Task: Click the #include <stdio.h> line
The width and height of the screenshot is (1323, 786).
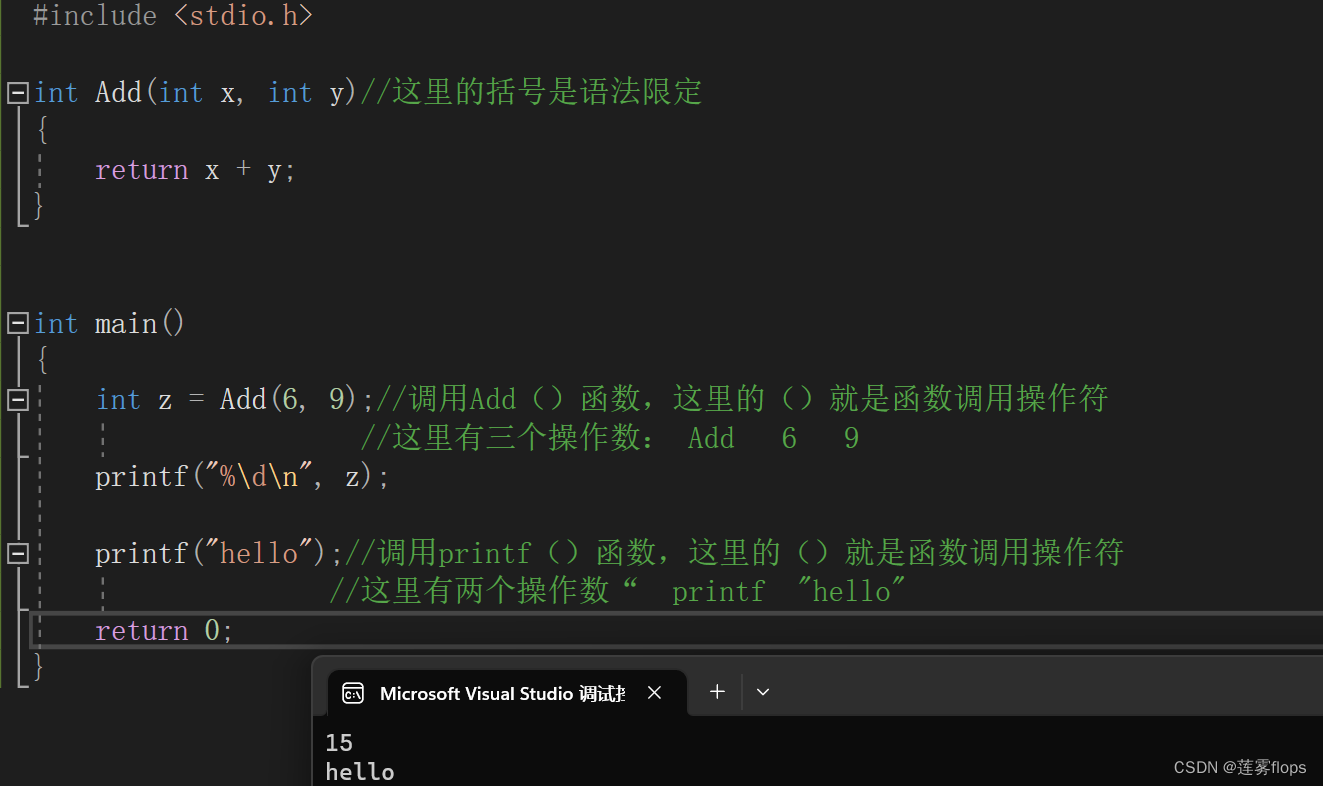Action: (173, 16)
